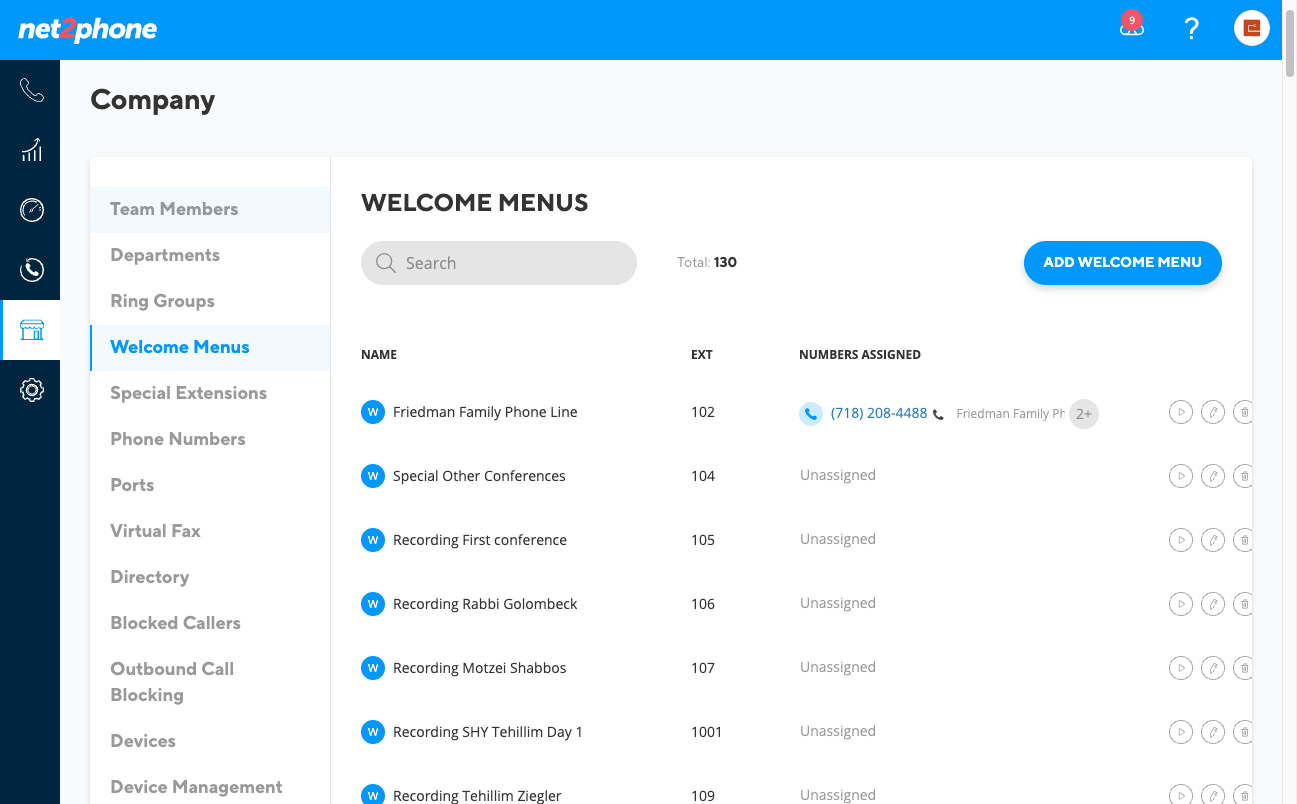The image size is (1297, 804).
Task: Open the help question mark icon
Action: [x=1191, y=29]
